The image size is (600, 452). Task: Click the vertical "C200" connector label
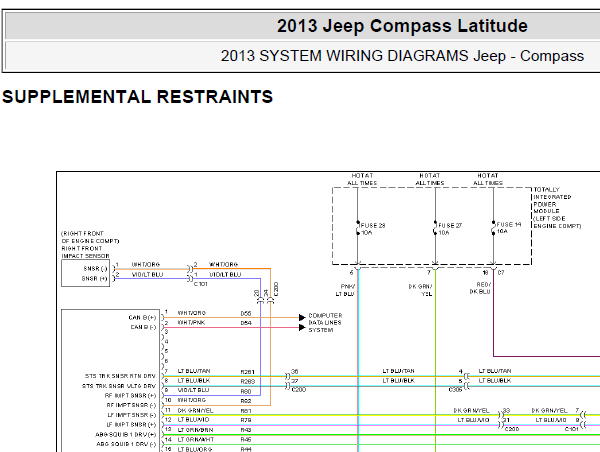(276, 289)
